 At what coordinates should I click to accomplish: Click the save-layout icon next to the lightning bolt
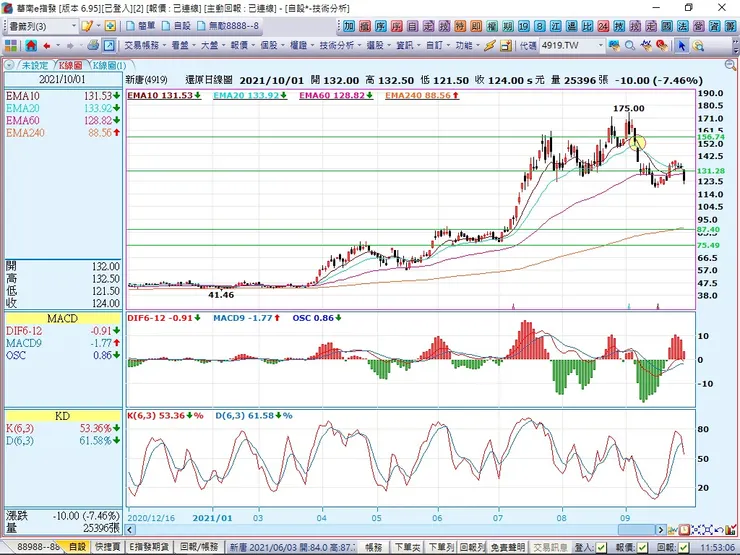pos(505,46)
